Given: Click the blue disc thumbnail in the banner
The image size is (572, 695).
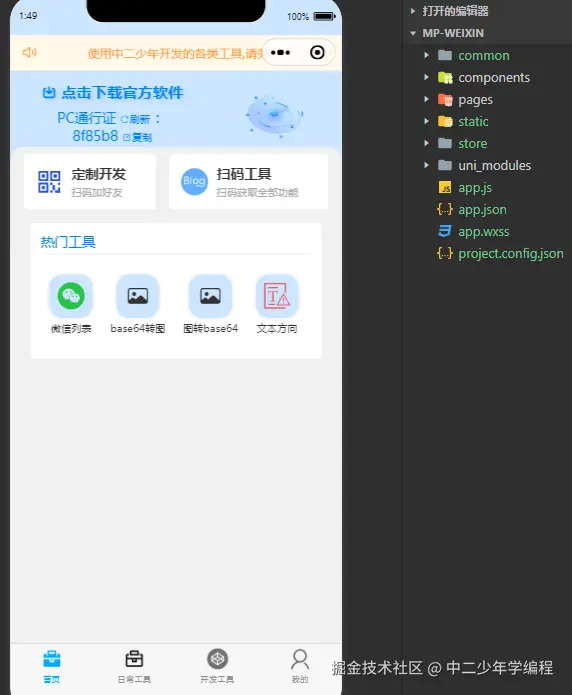Looking at the screenshot, I should pyautogui.click(x=274, y=115).
